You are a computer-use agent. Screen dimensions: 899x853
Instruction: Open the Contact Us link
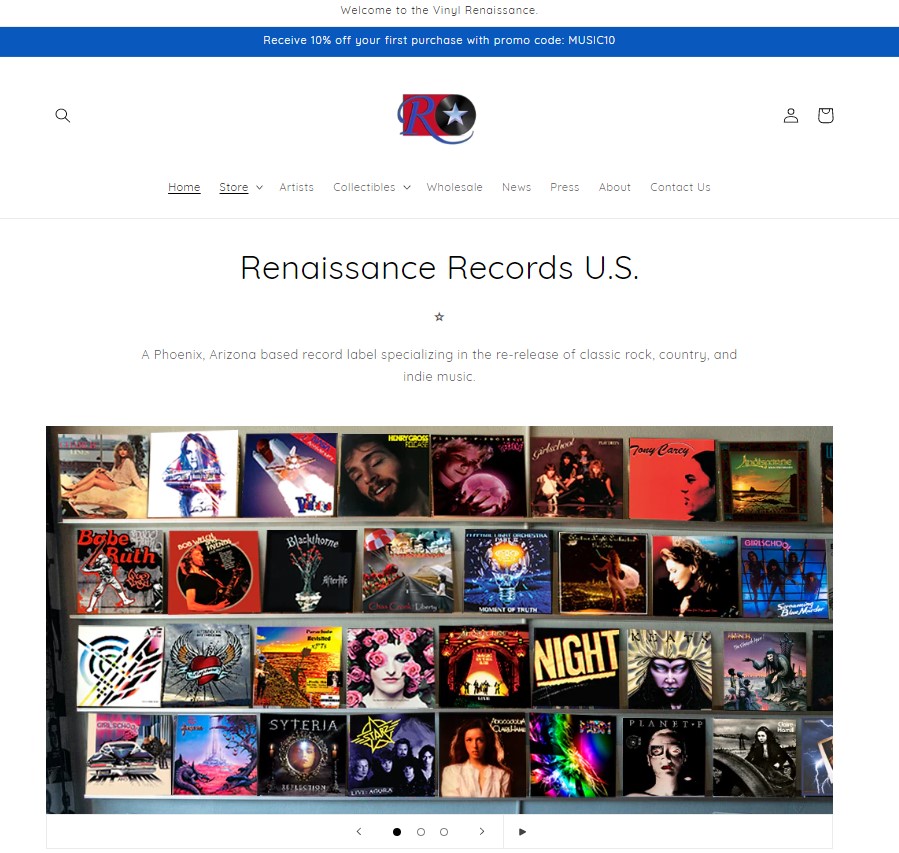tap(680, 187)
